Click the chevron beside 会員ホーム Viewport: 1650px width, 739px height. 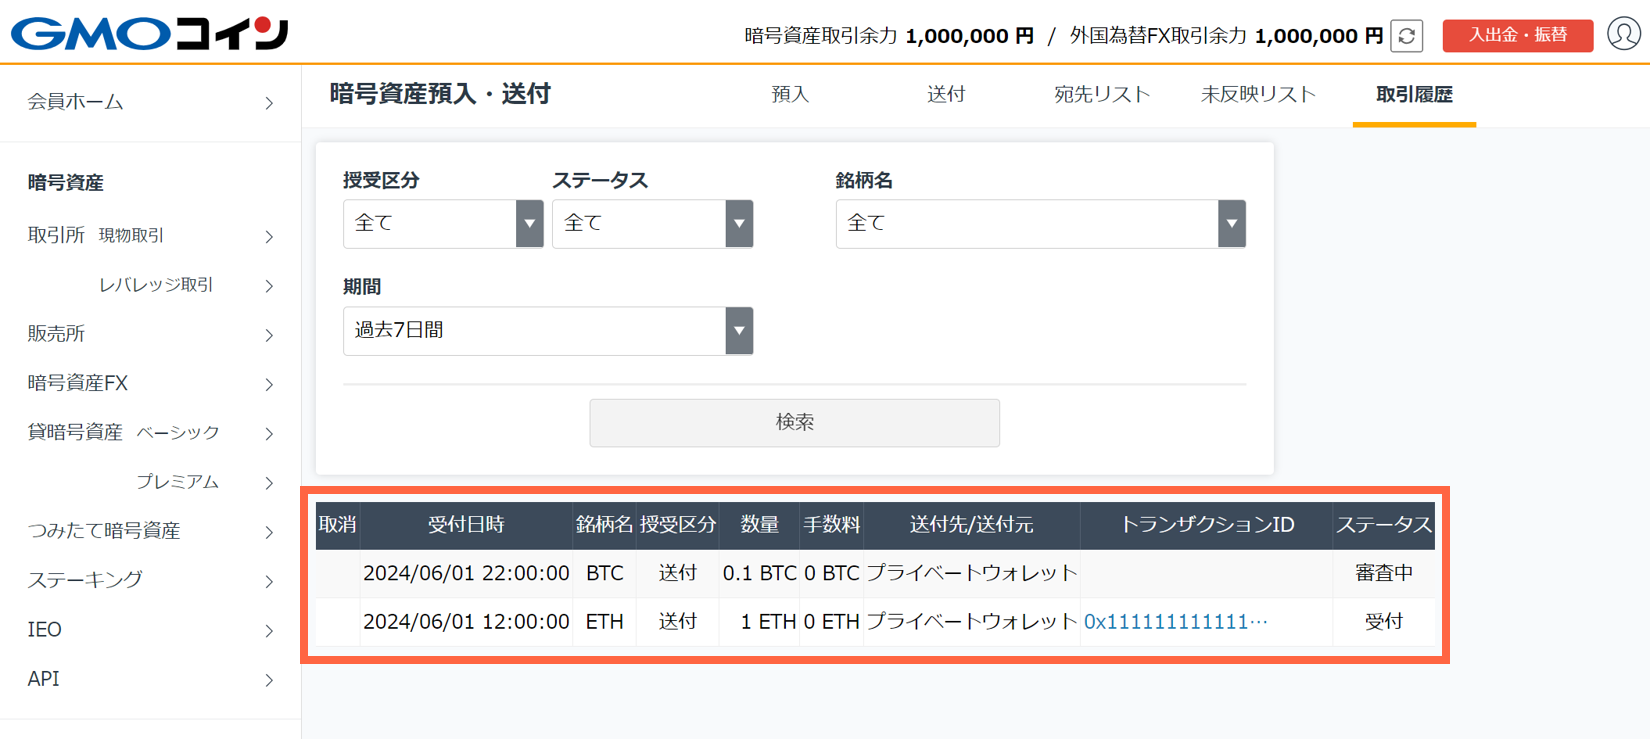point(269,103)
